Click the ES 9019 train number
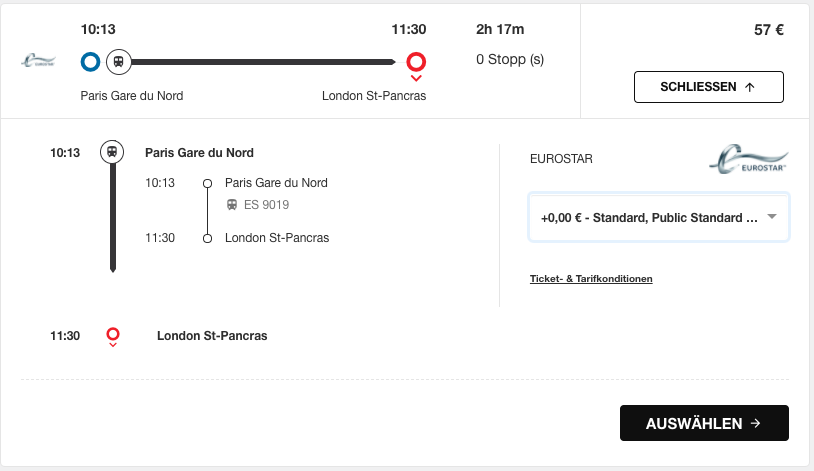Image resolution: width=814 pixels, height=471 pixels. click(266, 205)
